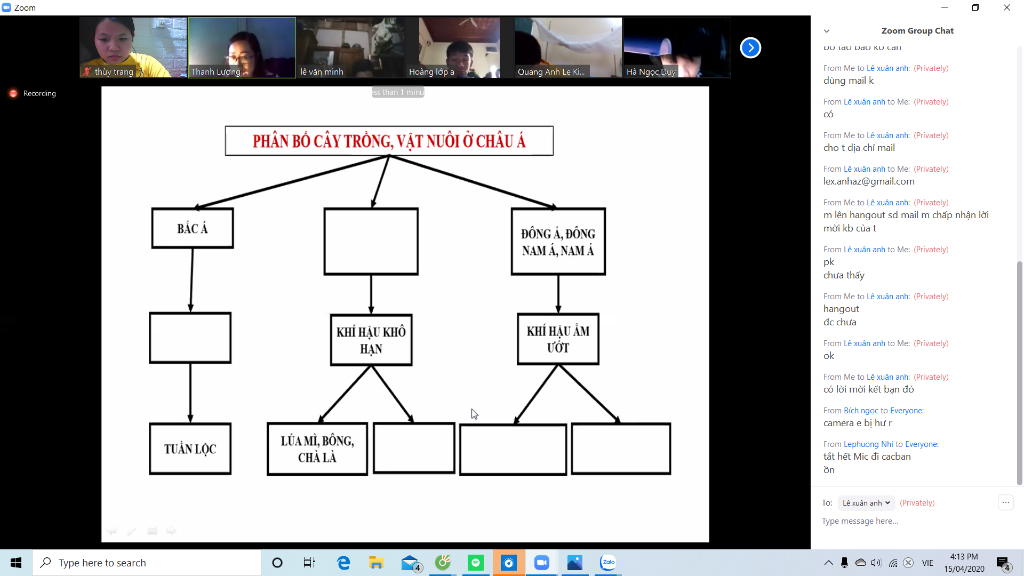Screen dimensions: 1024x576
Task: Click Everyone in Lephuong Nhi's message header
Action: (x=921, y=444)
